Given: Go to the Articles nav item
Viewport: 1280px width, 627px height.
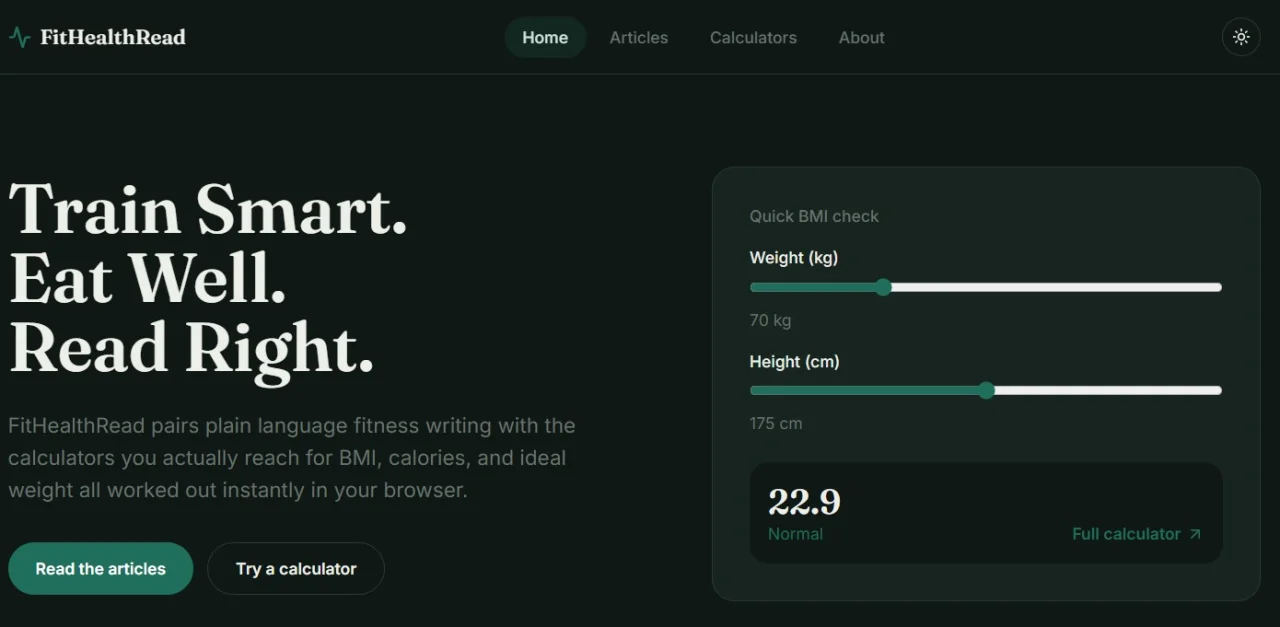Looking at the screenshot, I should 639,37.
